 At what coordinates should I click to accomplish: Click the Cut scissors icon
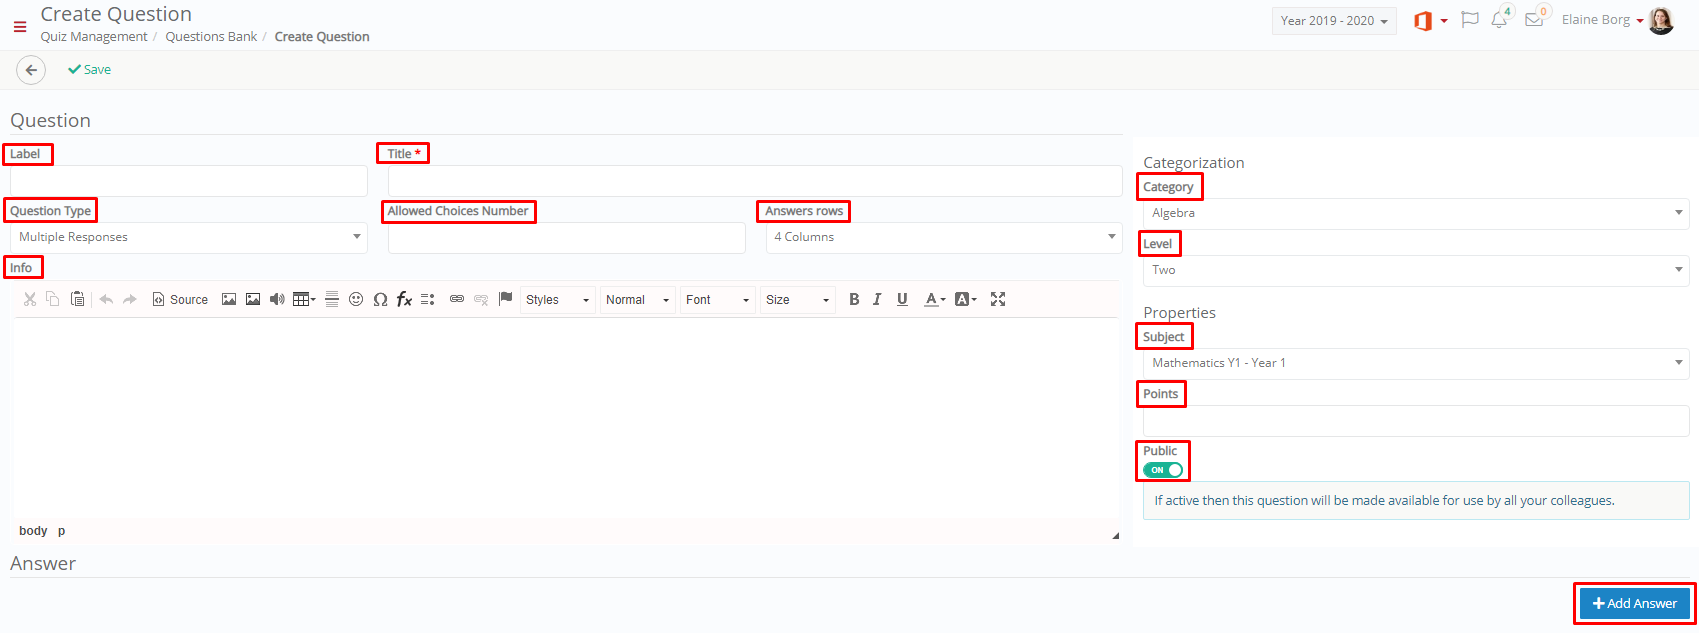pos(30,299)
